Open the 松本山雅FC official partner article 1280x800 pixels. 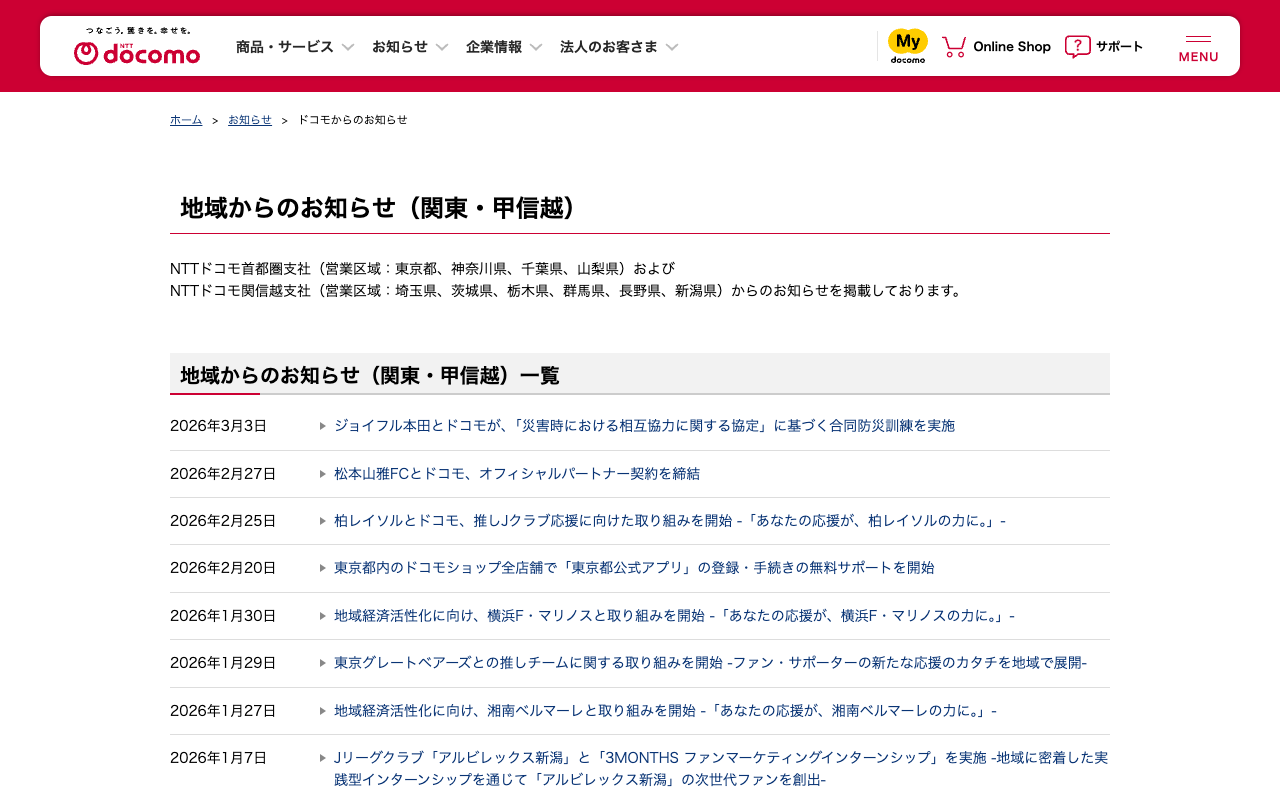[517, 474]
